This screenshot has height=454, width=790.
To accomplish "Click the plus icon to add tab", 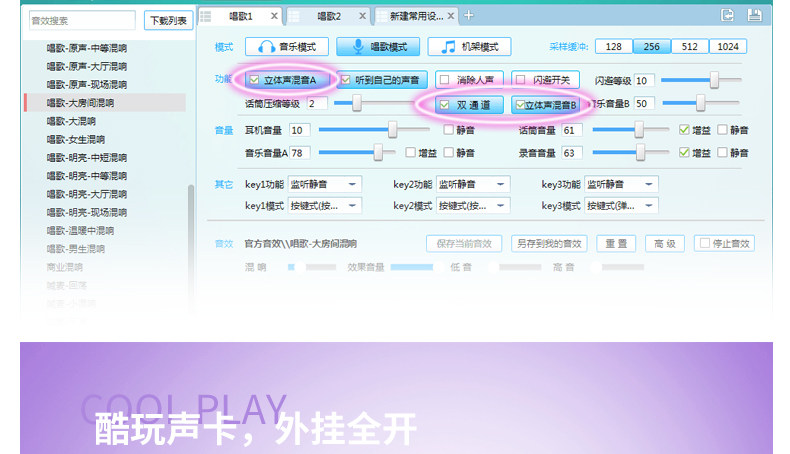I will tap(469, 16).
